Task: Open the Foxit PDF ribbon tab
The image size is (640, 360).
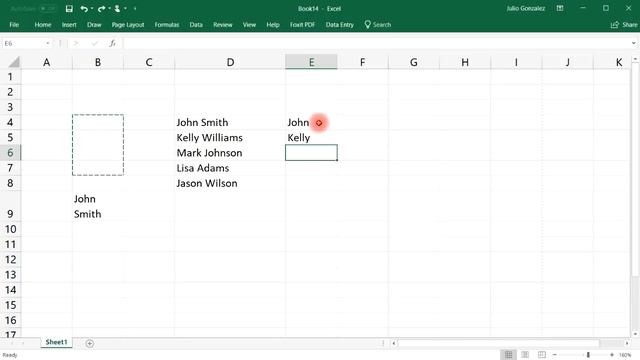Action: coord(302,24)
